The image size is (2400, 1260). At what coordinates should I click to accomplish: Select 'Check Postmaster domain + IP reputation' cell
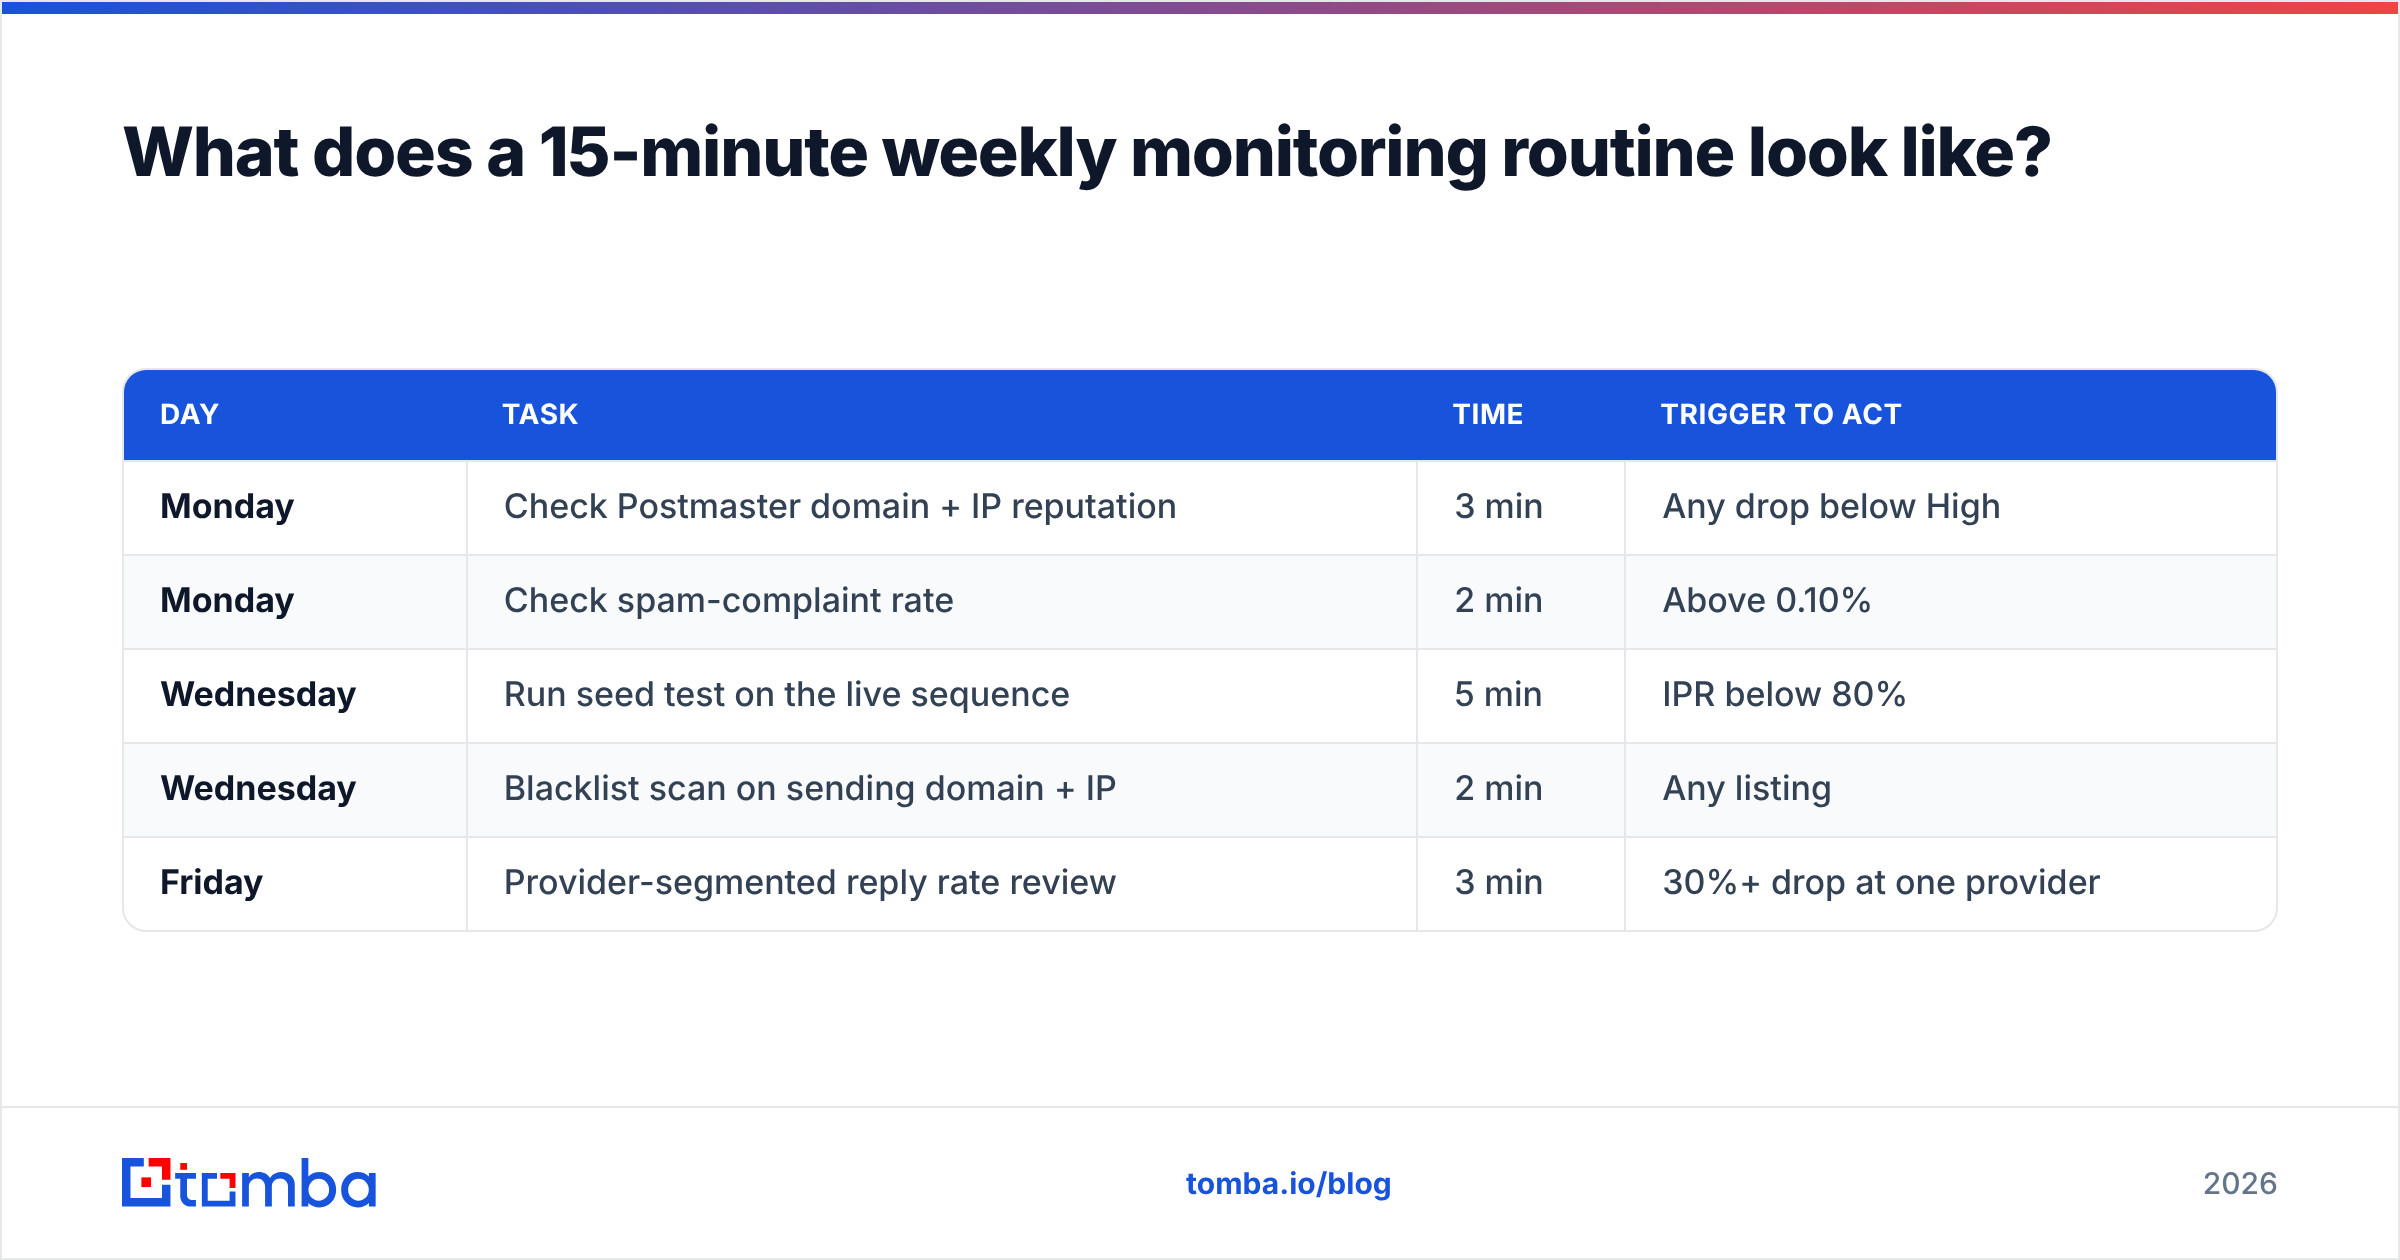pos(942,507)
